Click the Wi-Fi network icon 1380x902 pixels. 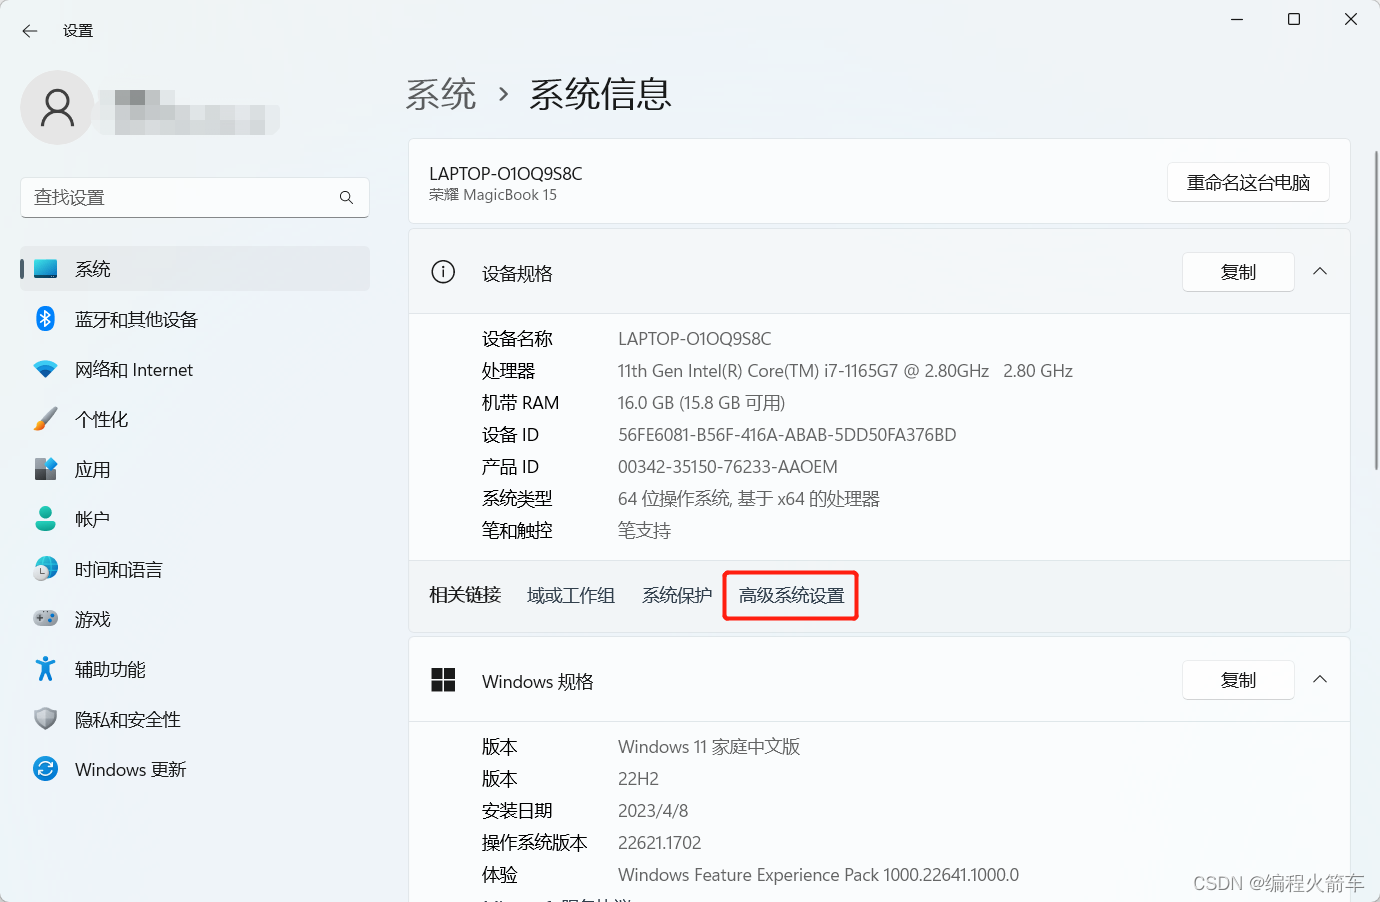click(x=46, y=369)
